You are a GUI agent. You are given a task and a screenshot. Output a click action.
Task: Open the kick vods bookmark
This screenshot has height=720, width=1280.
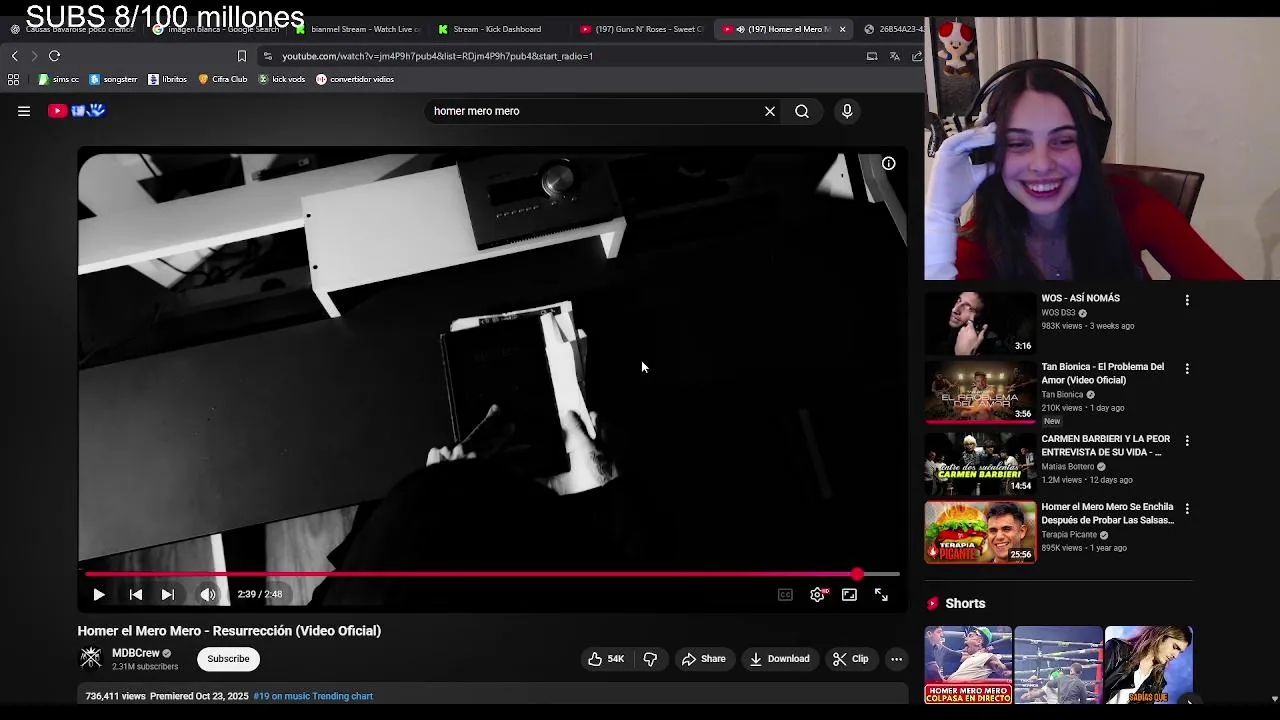tap(281, 79)
